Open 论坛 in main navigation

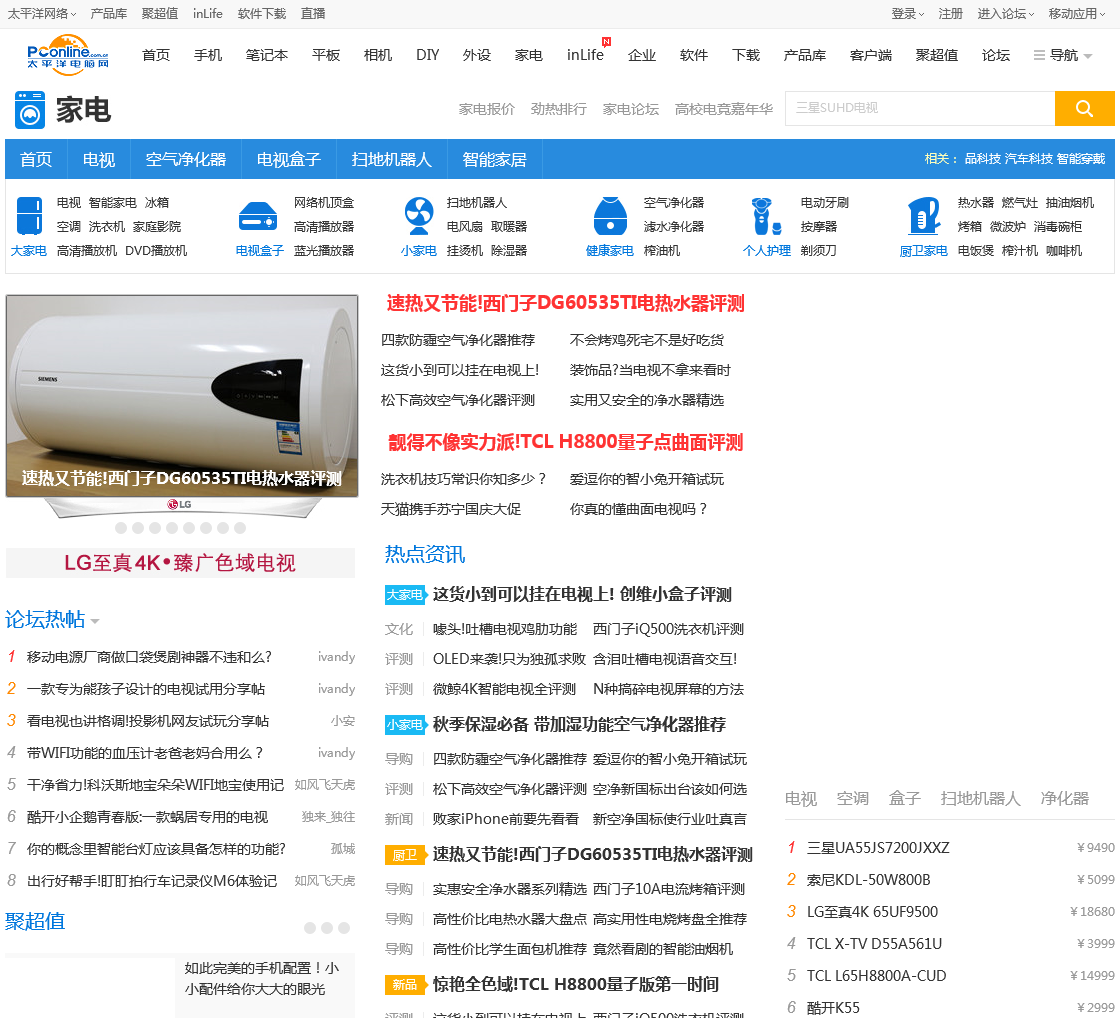(995, 55)
